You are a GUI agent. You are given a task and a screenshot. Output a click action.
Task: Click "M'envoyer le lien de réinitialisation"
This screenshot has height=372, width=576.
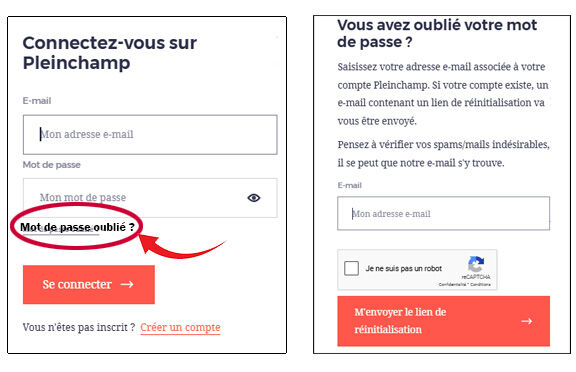pos(443,321)
